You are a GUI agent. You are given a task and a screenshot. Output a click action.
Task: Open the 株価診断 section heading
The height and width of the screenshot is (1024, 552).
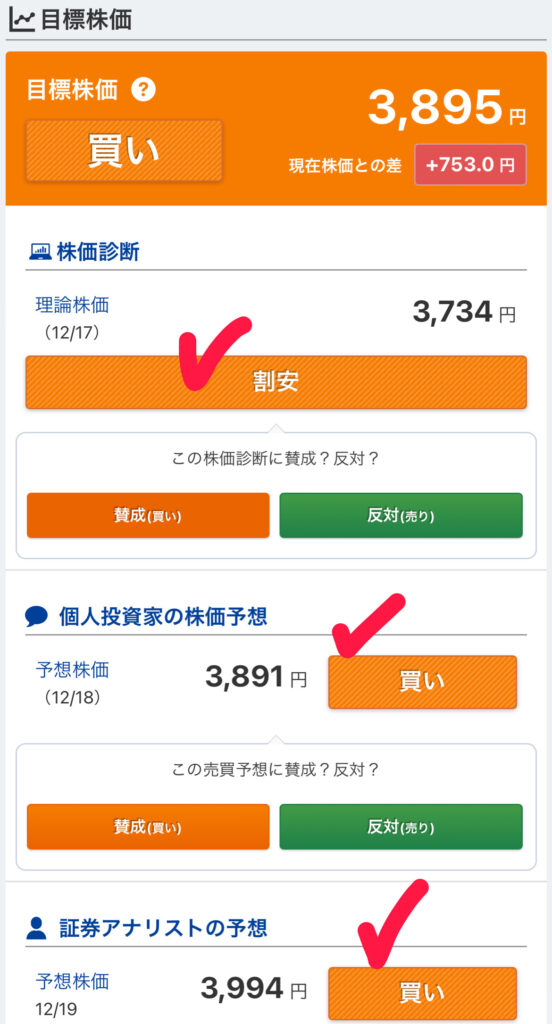click(98, 252)
